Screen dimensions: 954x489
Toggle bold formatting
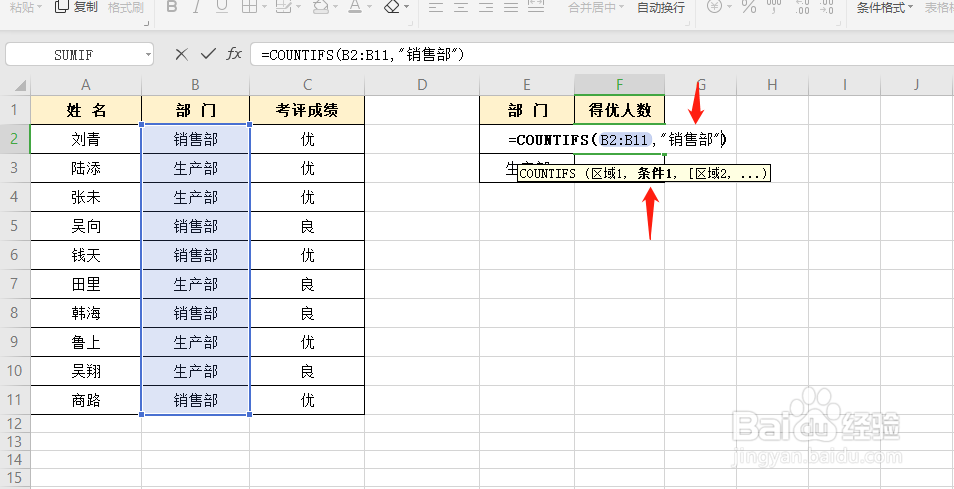[172, 7]
